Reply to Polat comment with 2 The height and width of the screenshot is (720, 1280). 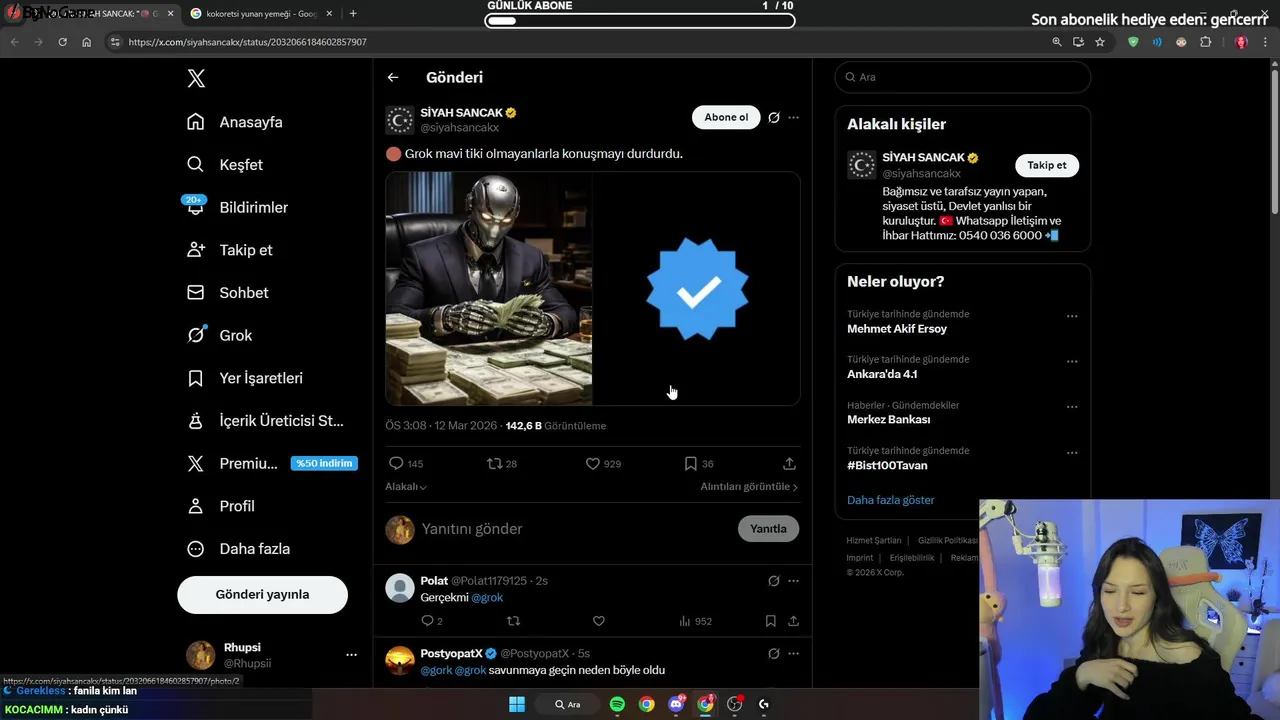tap(430, 621)
